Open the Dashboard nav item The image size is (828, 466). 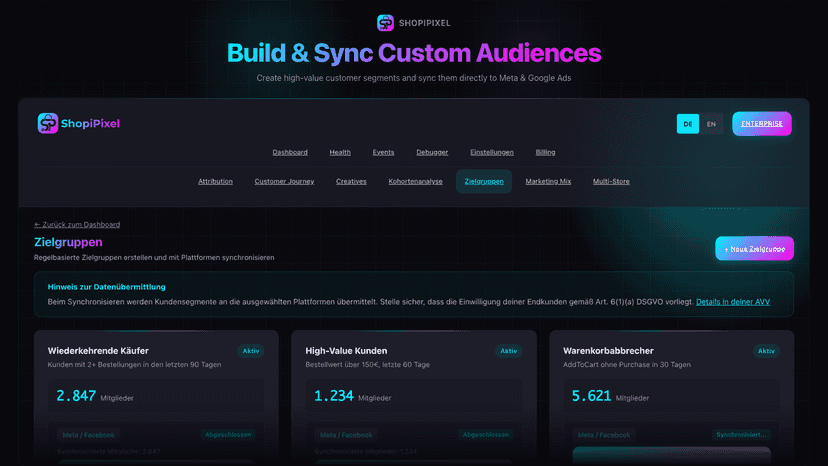[290, 152]
